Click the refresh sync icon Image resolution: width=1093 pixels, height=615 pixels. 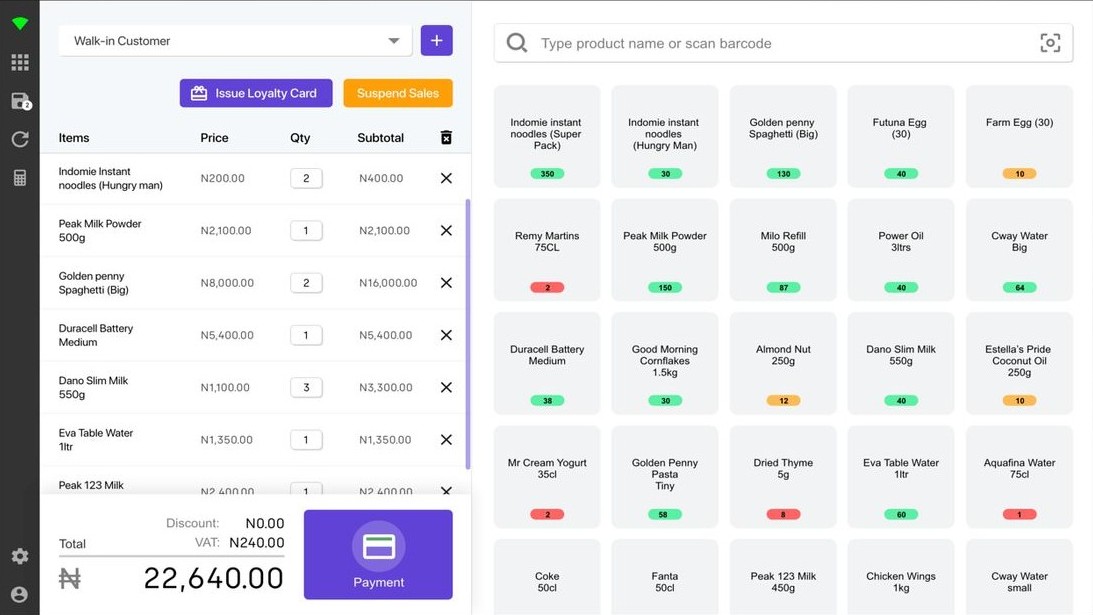[20, 140]
